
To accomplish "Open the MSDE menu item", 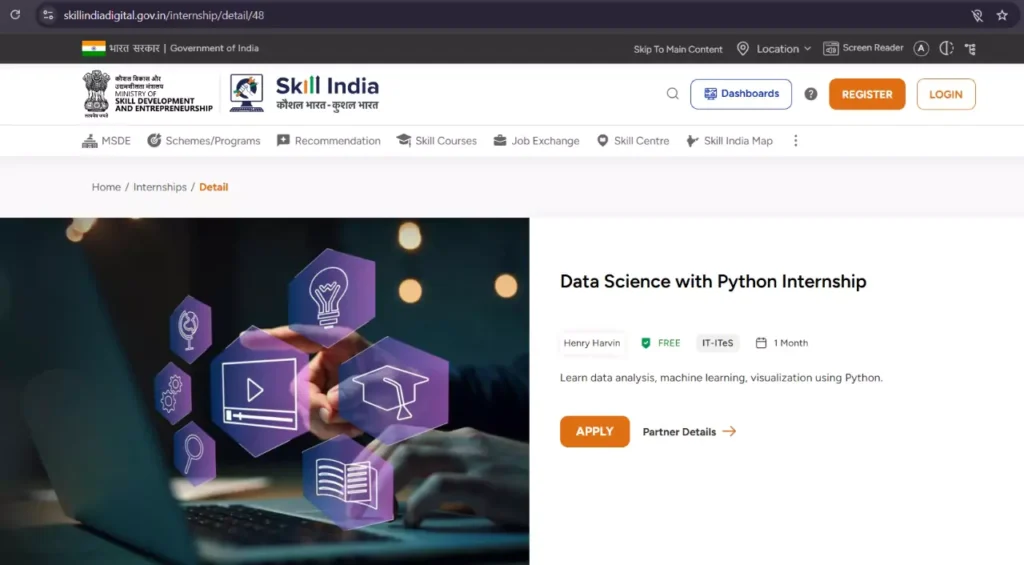I will click(x=106, y=140).
